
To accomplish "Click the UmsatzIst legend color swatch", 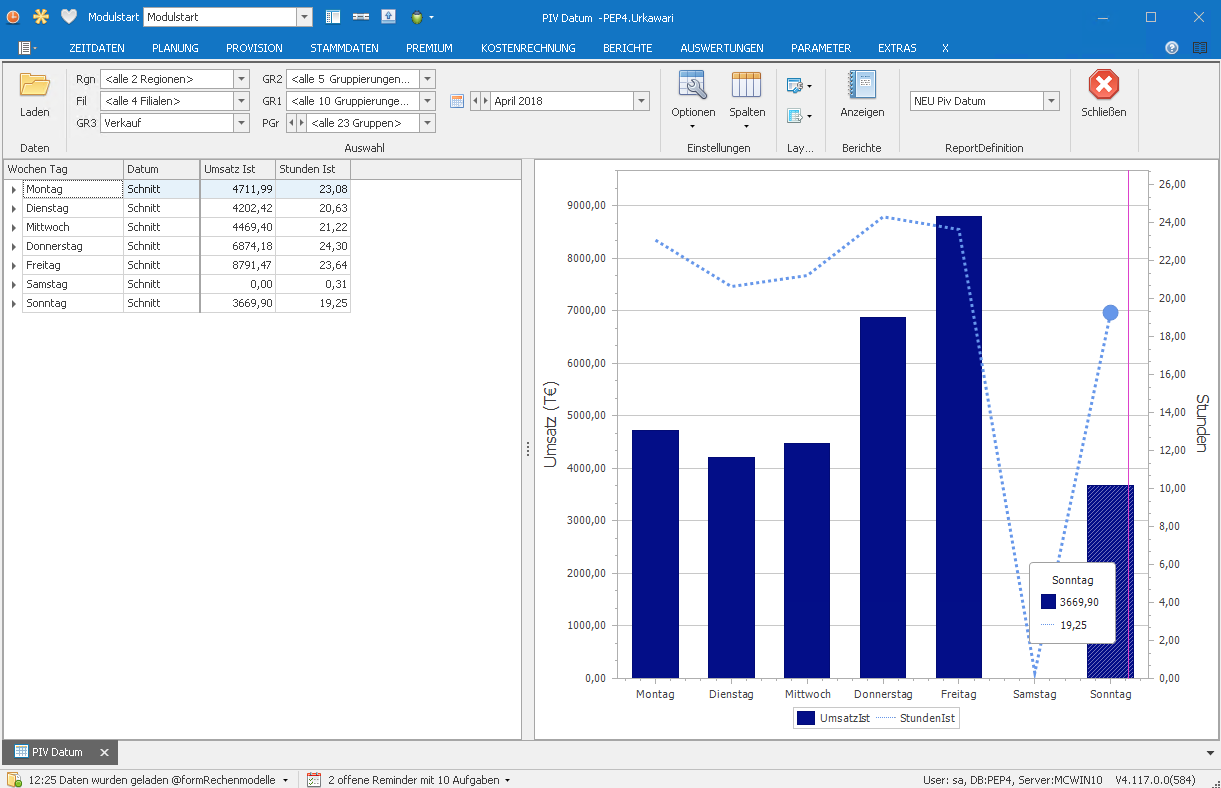I will pyautogui.click(x=806, y=718).
